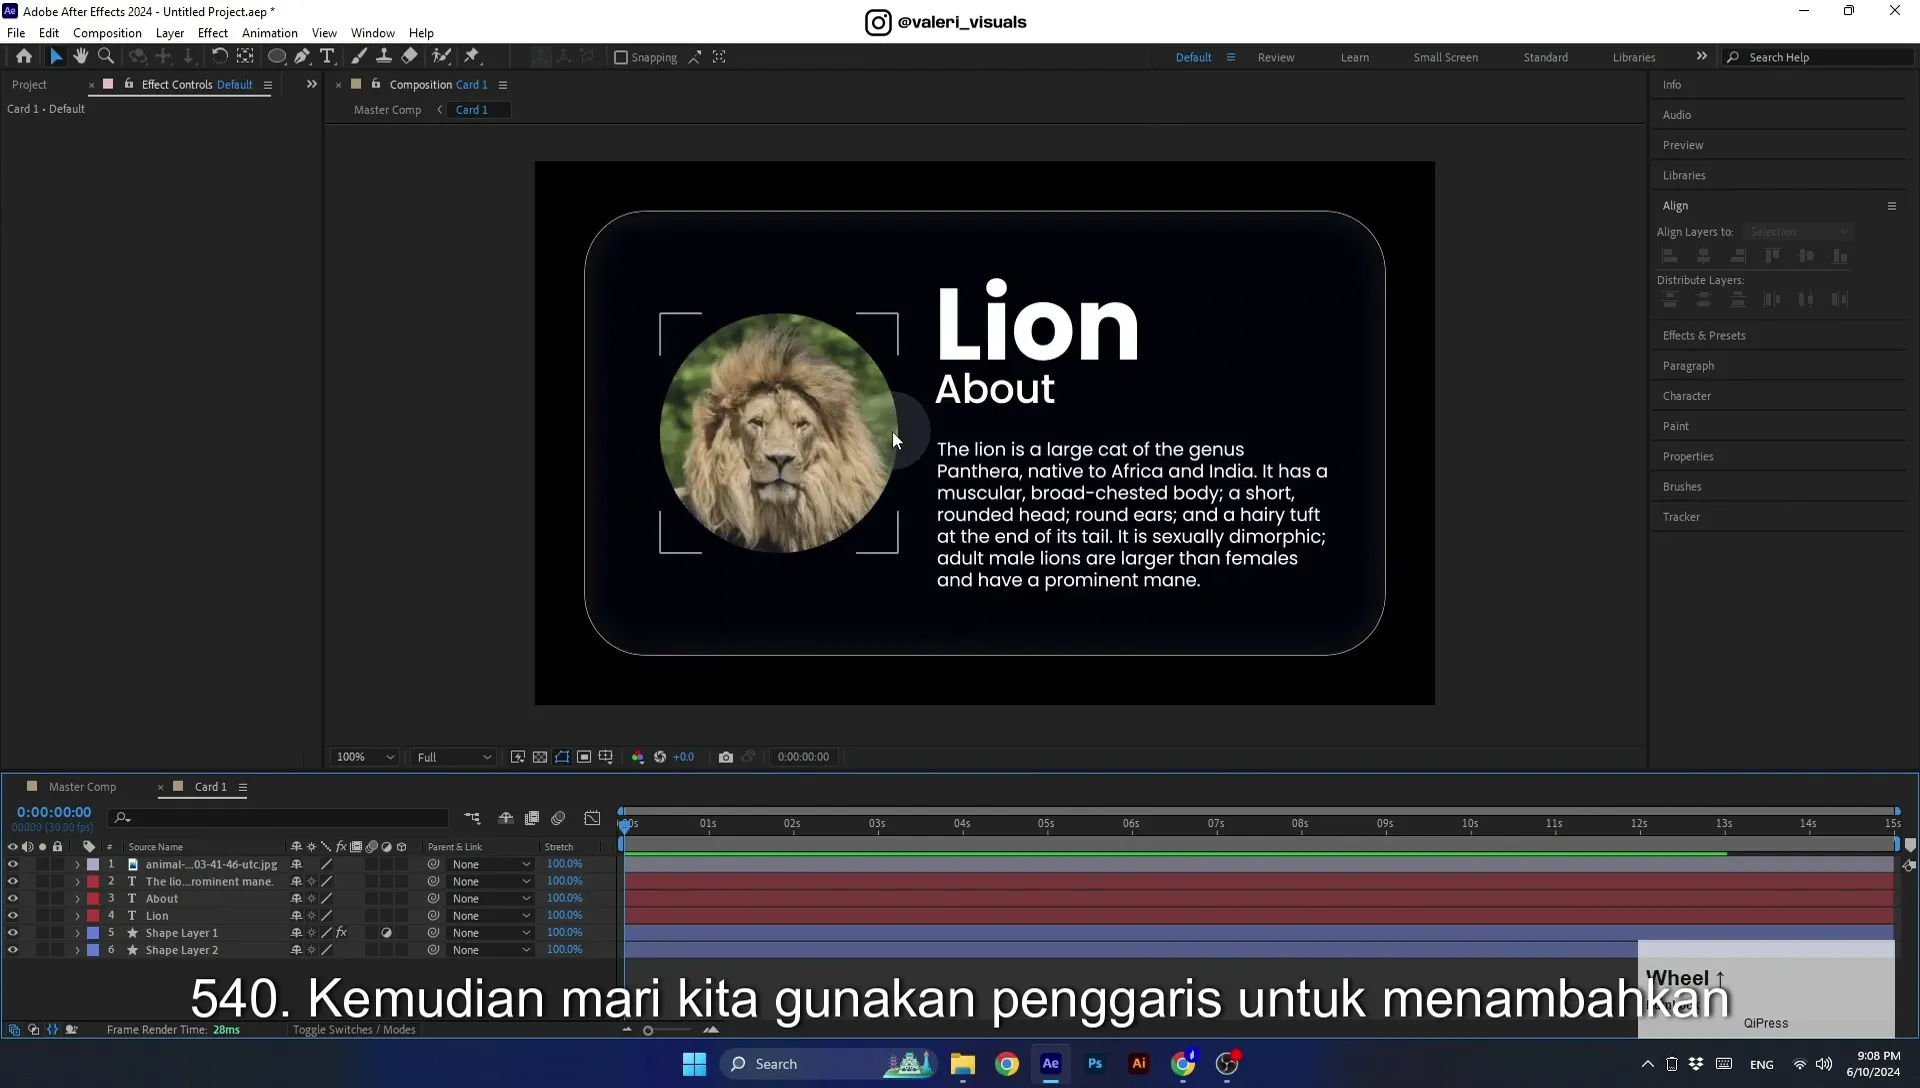Toggle transparency grid in viewer

pyautogui.click(x=540, y=757)
